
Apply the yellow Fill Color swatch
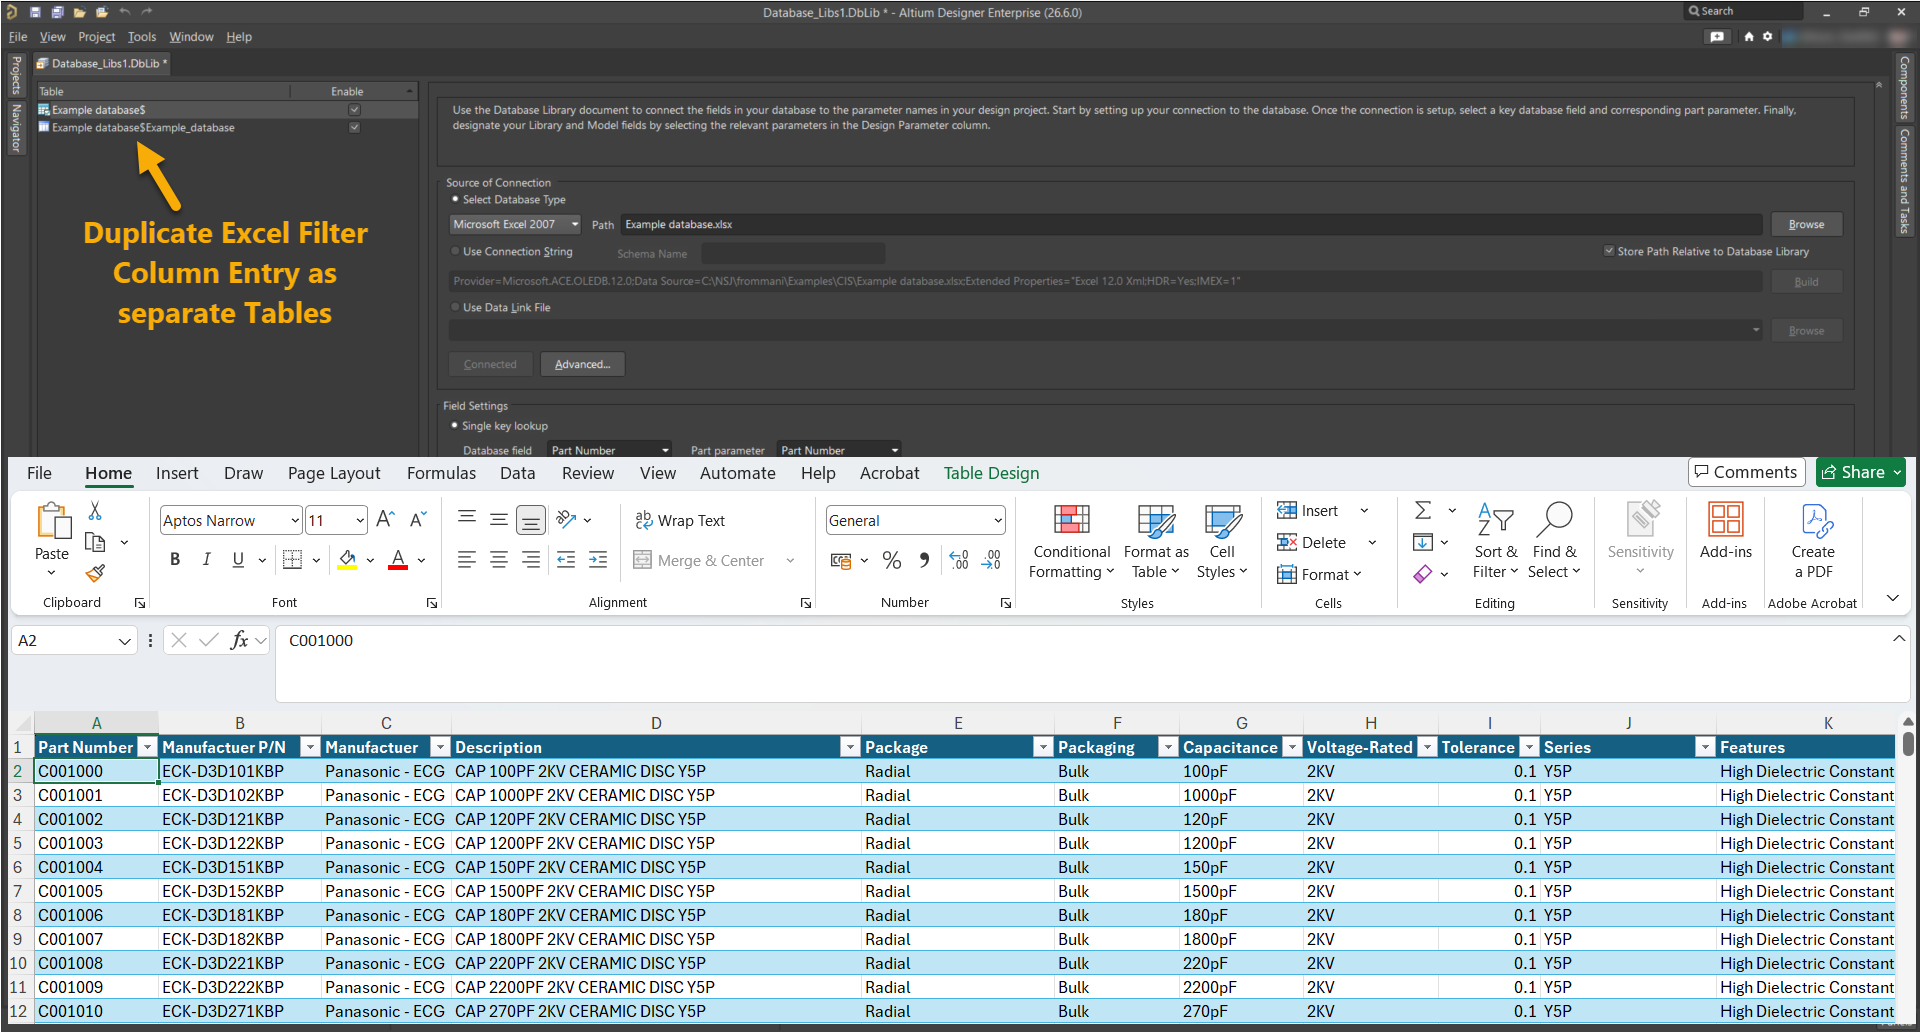coord(348,560)
